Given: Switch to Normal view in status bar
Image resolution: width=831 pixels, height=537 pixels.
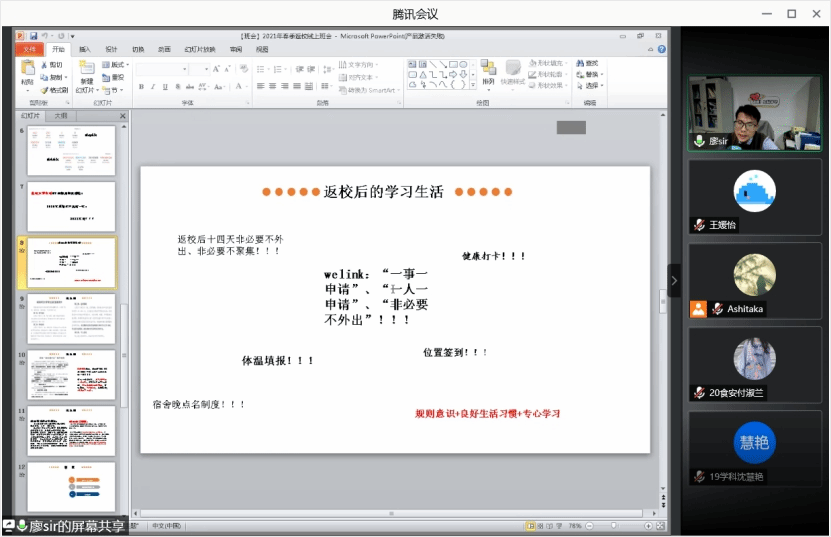Looking at the screenshot, I should tap(530, 526).
